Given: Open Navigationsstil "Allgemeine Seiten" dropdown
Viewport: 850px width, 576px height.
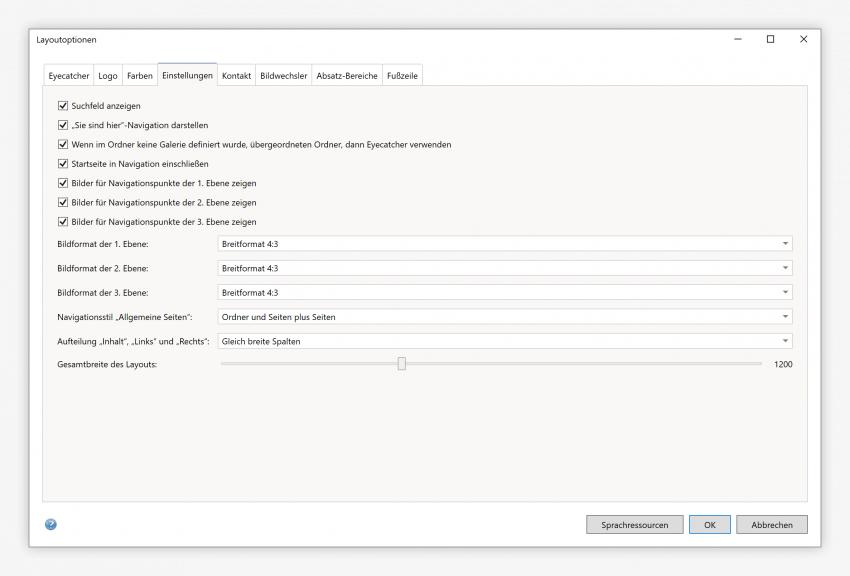Looking at the screenshot, I should [504, 317].
